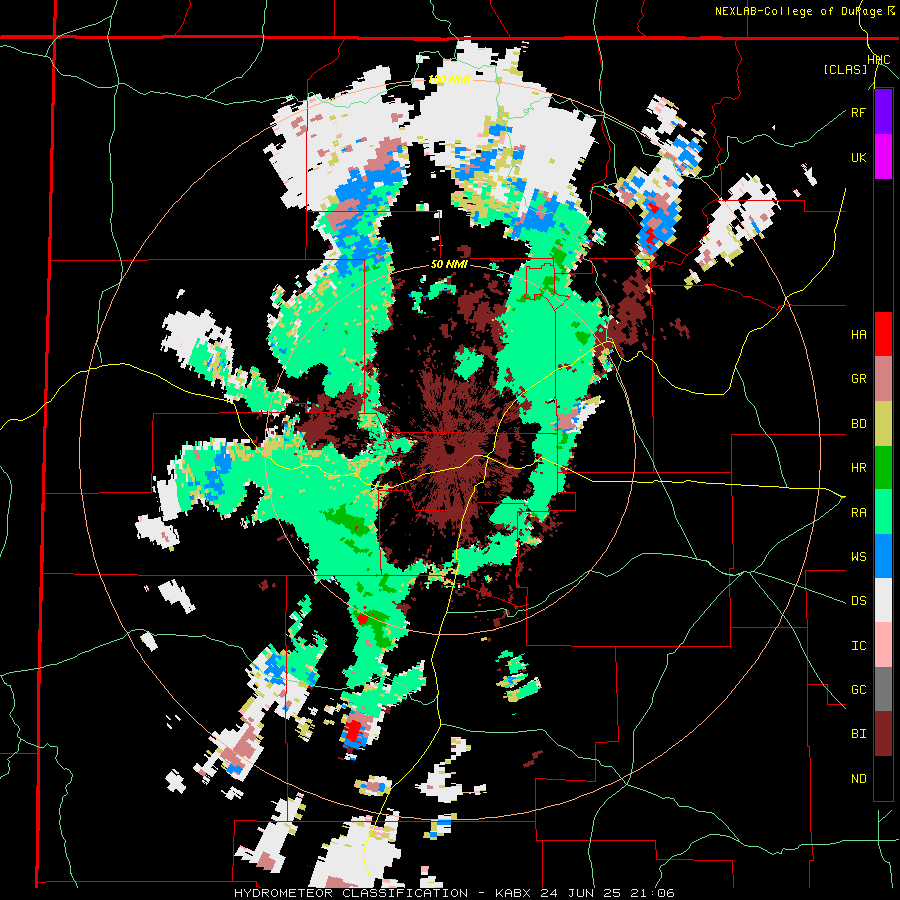Click the BD legend label
This screenshot has height=900, width=900.
click(859, 424)
